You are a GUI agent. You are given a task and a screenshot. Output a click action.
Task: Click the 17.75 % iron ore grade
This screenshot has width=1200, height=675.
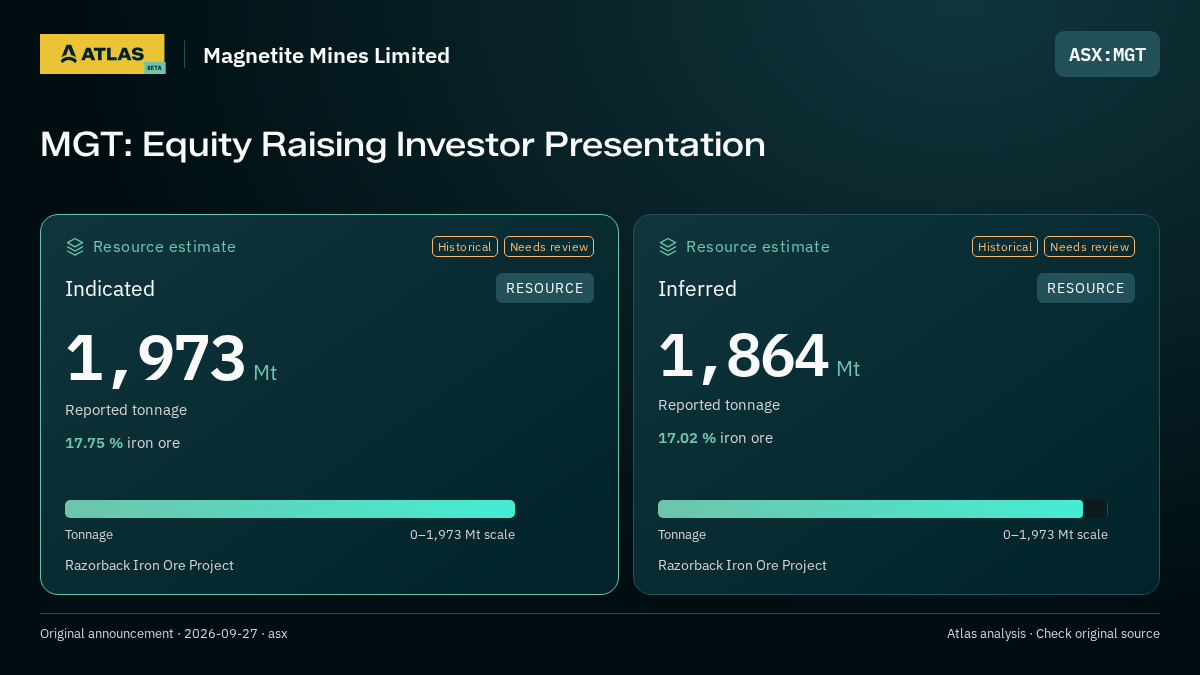[x=122, y=442]
